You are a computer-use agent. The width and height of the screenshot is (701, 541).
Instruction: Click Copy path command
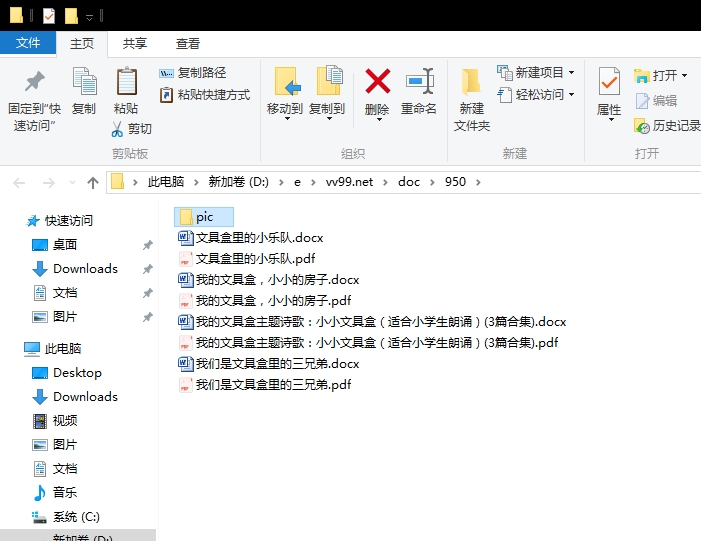pyautogui.click(x=192, y=72)
